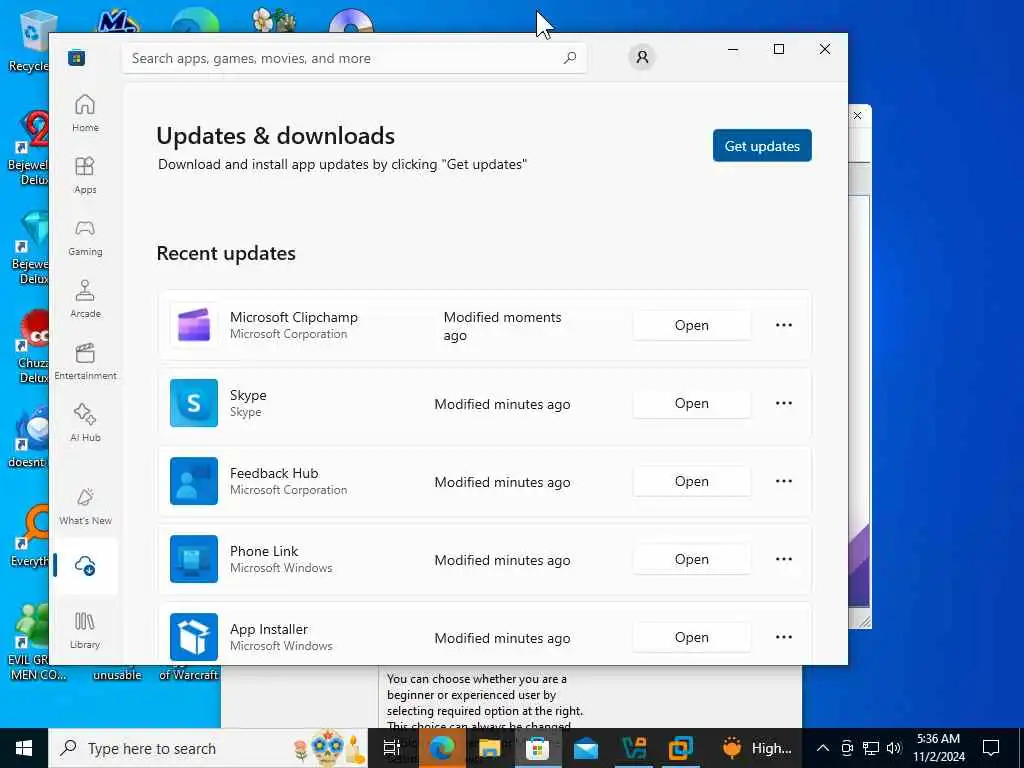The width and height of the screenshot is (1024, 768).
Task: Open more options for App Installer
Action: click(784, 637)
